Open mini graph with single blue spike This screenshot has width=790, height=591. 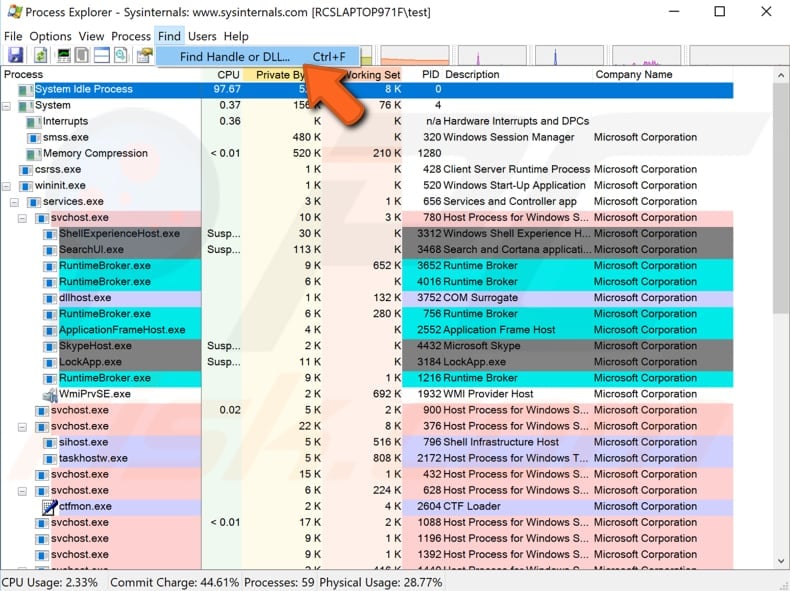[x=569, y=55]
